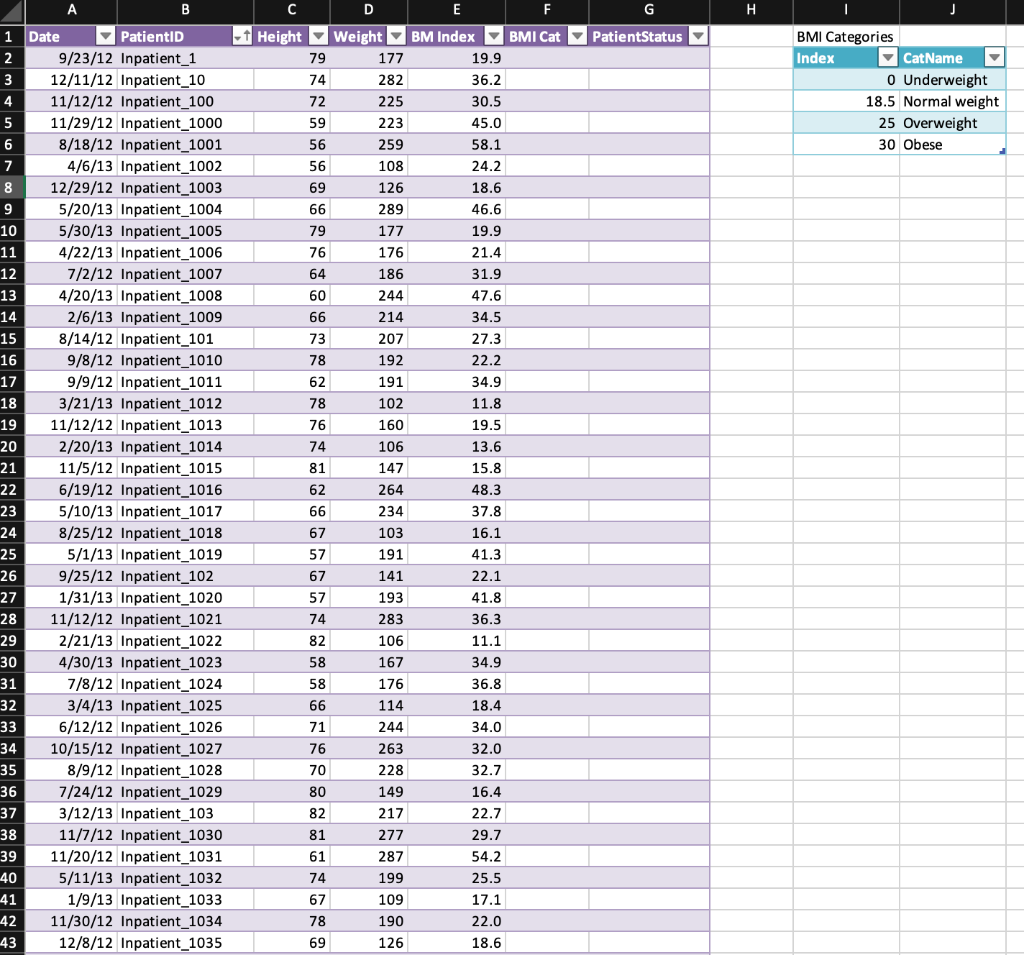Select column B header

tap(185, 10)
